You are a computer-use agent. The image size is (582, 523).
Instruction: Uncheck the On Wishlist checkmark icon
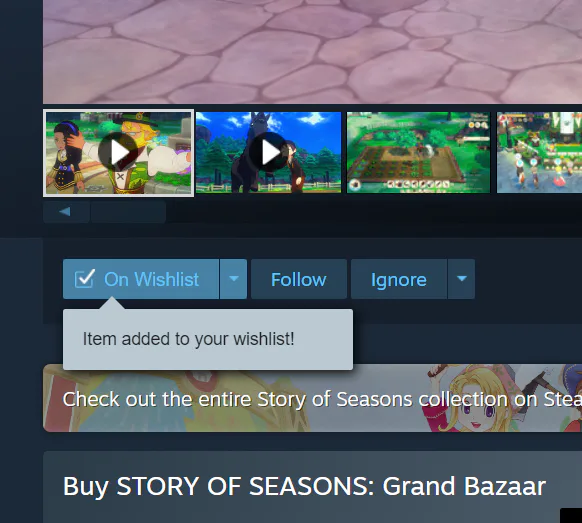[85, 279]
